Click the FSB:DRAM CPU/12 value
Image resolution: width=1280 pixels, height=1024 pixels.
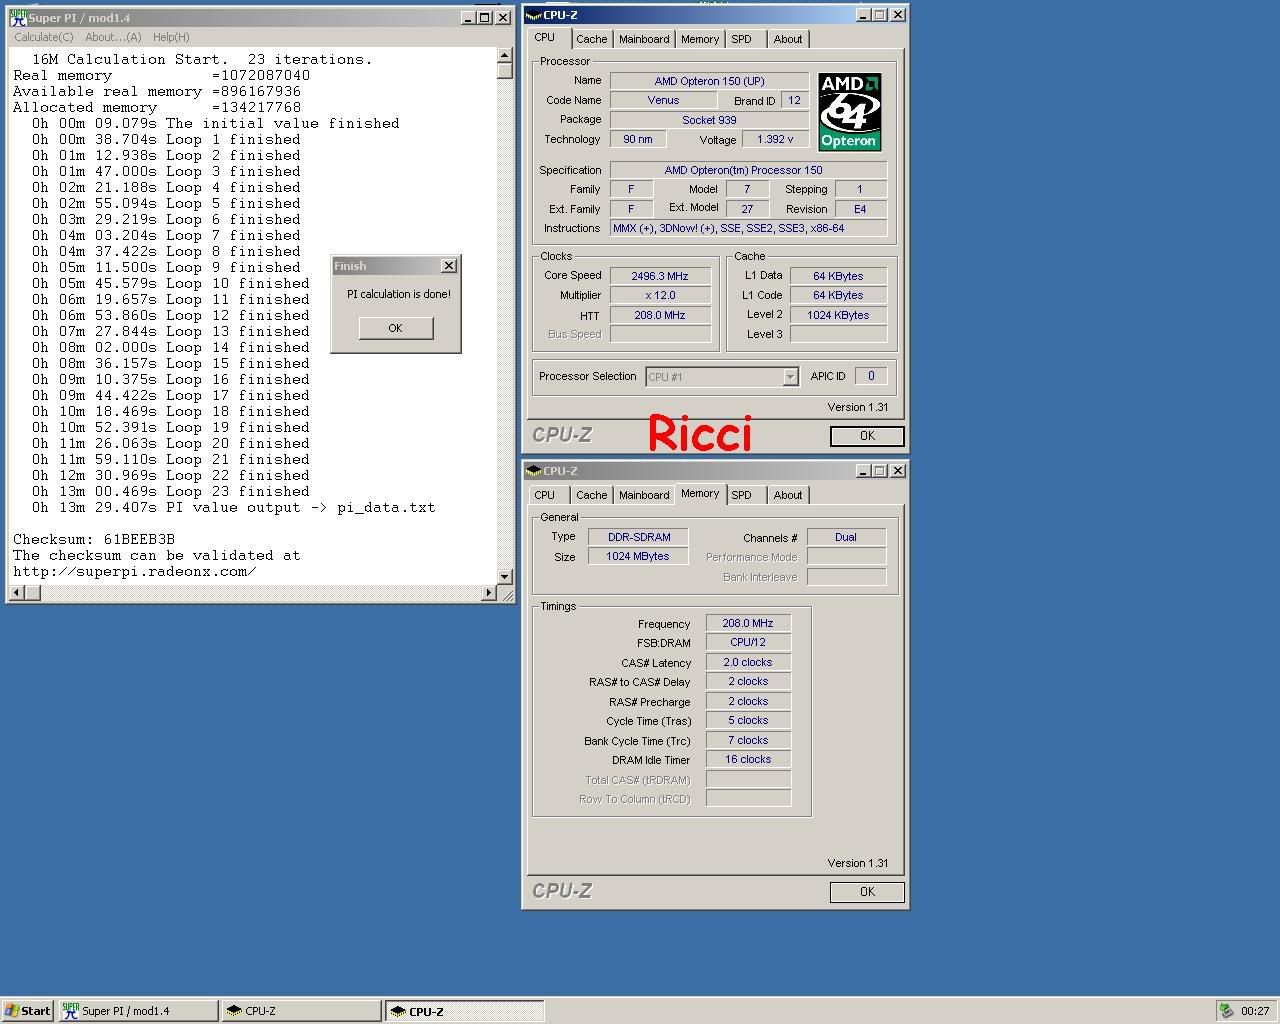pos(748,642)
